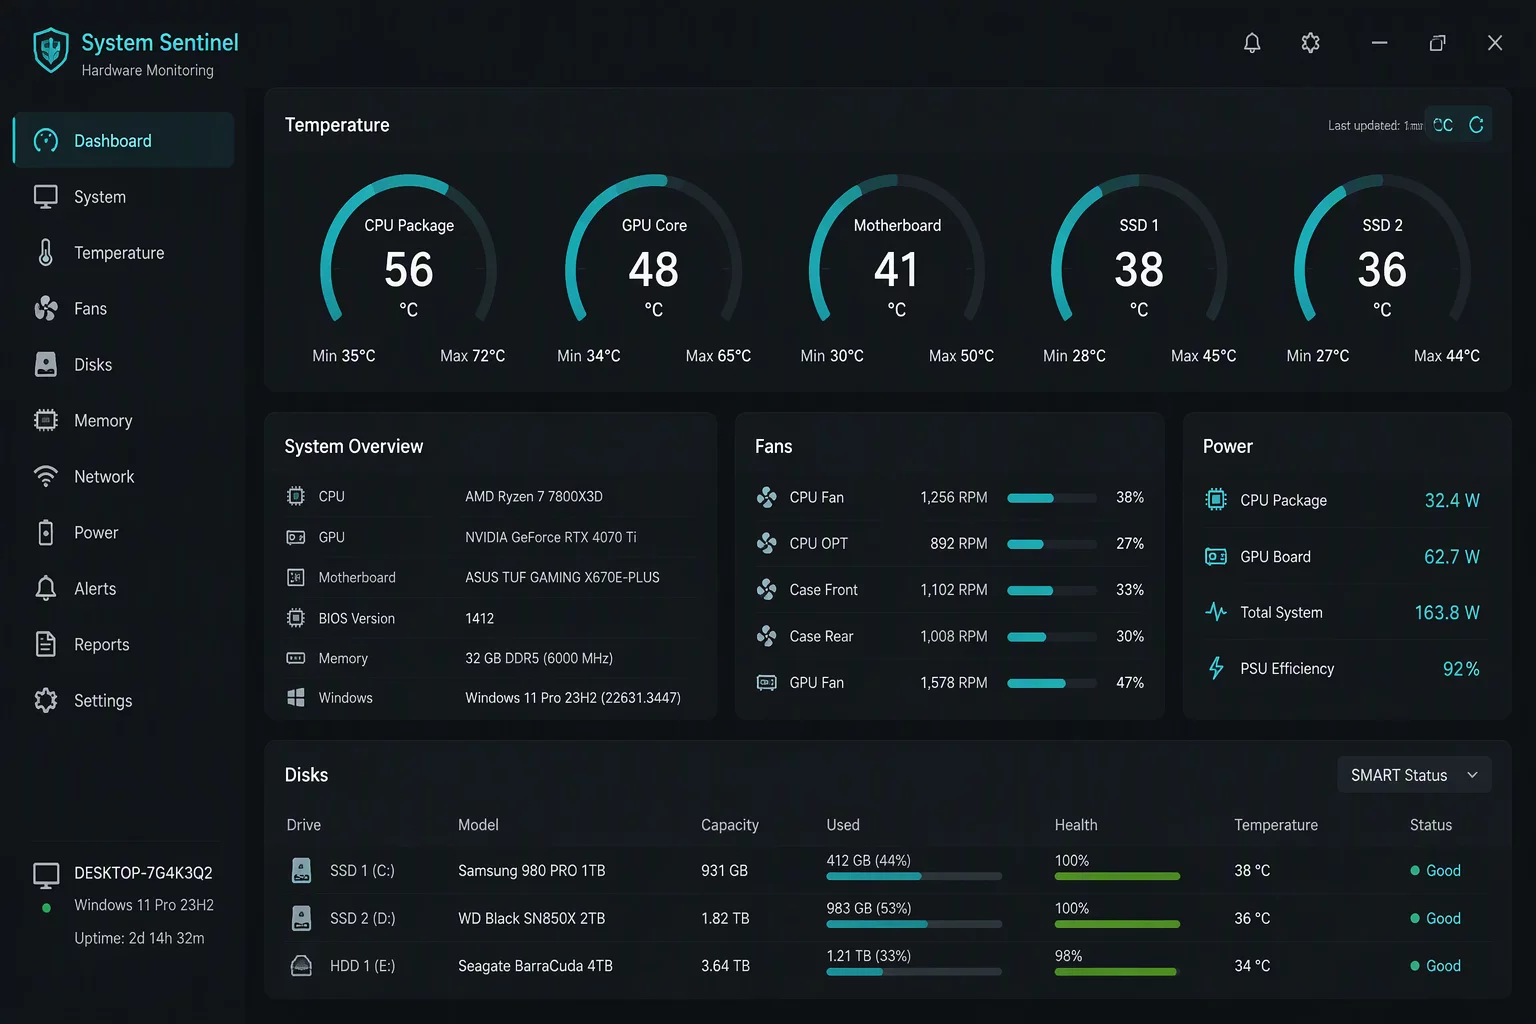Screen dimensions: 1536x1024
Task: Click the NVIDIA GeForce RTX 4070 Ti text
Action: (x=551, y=537)
